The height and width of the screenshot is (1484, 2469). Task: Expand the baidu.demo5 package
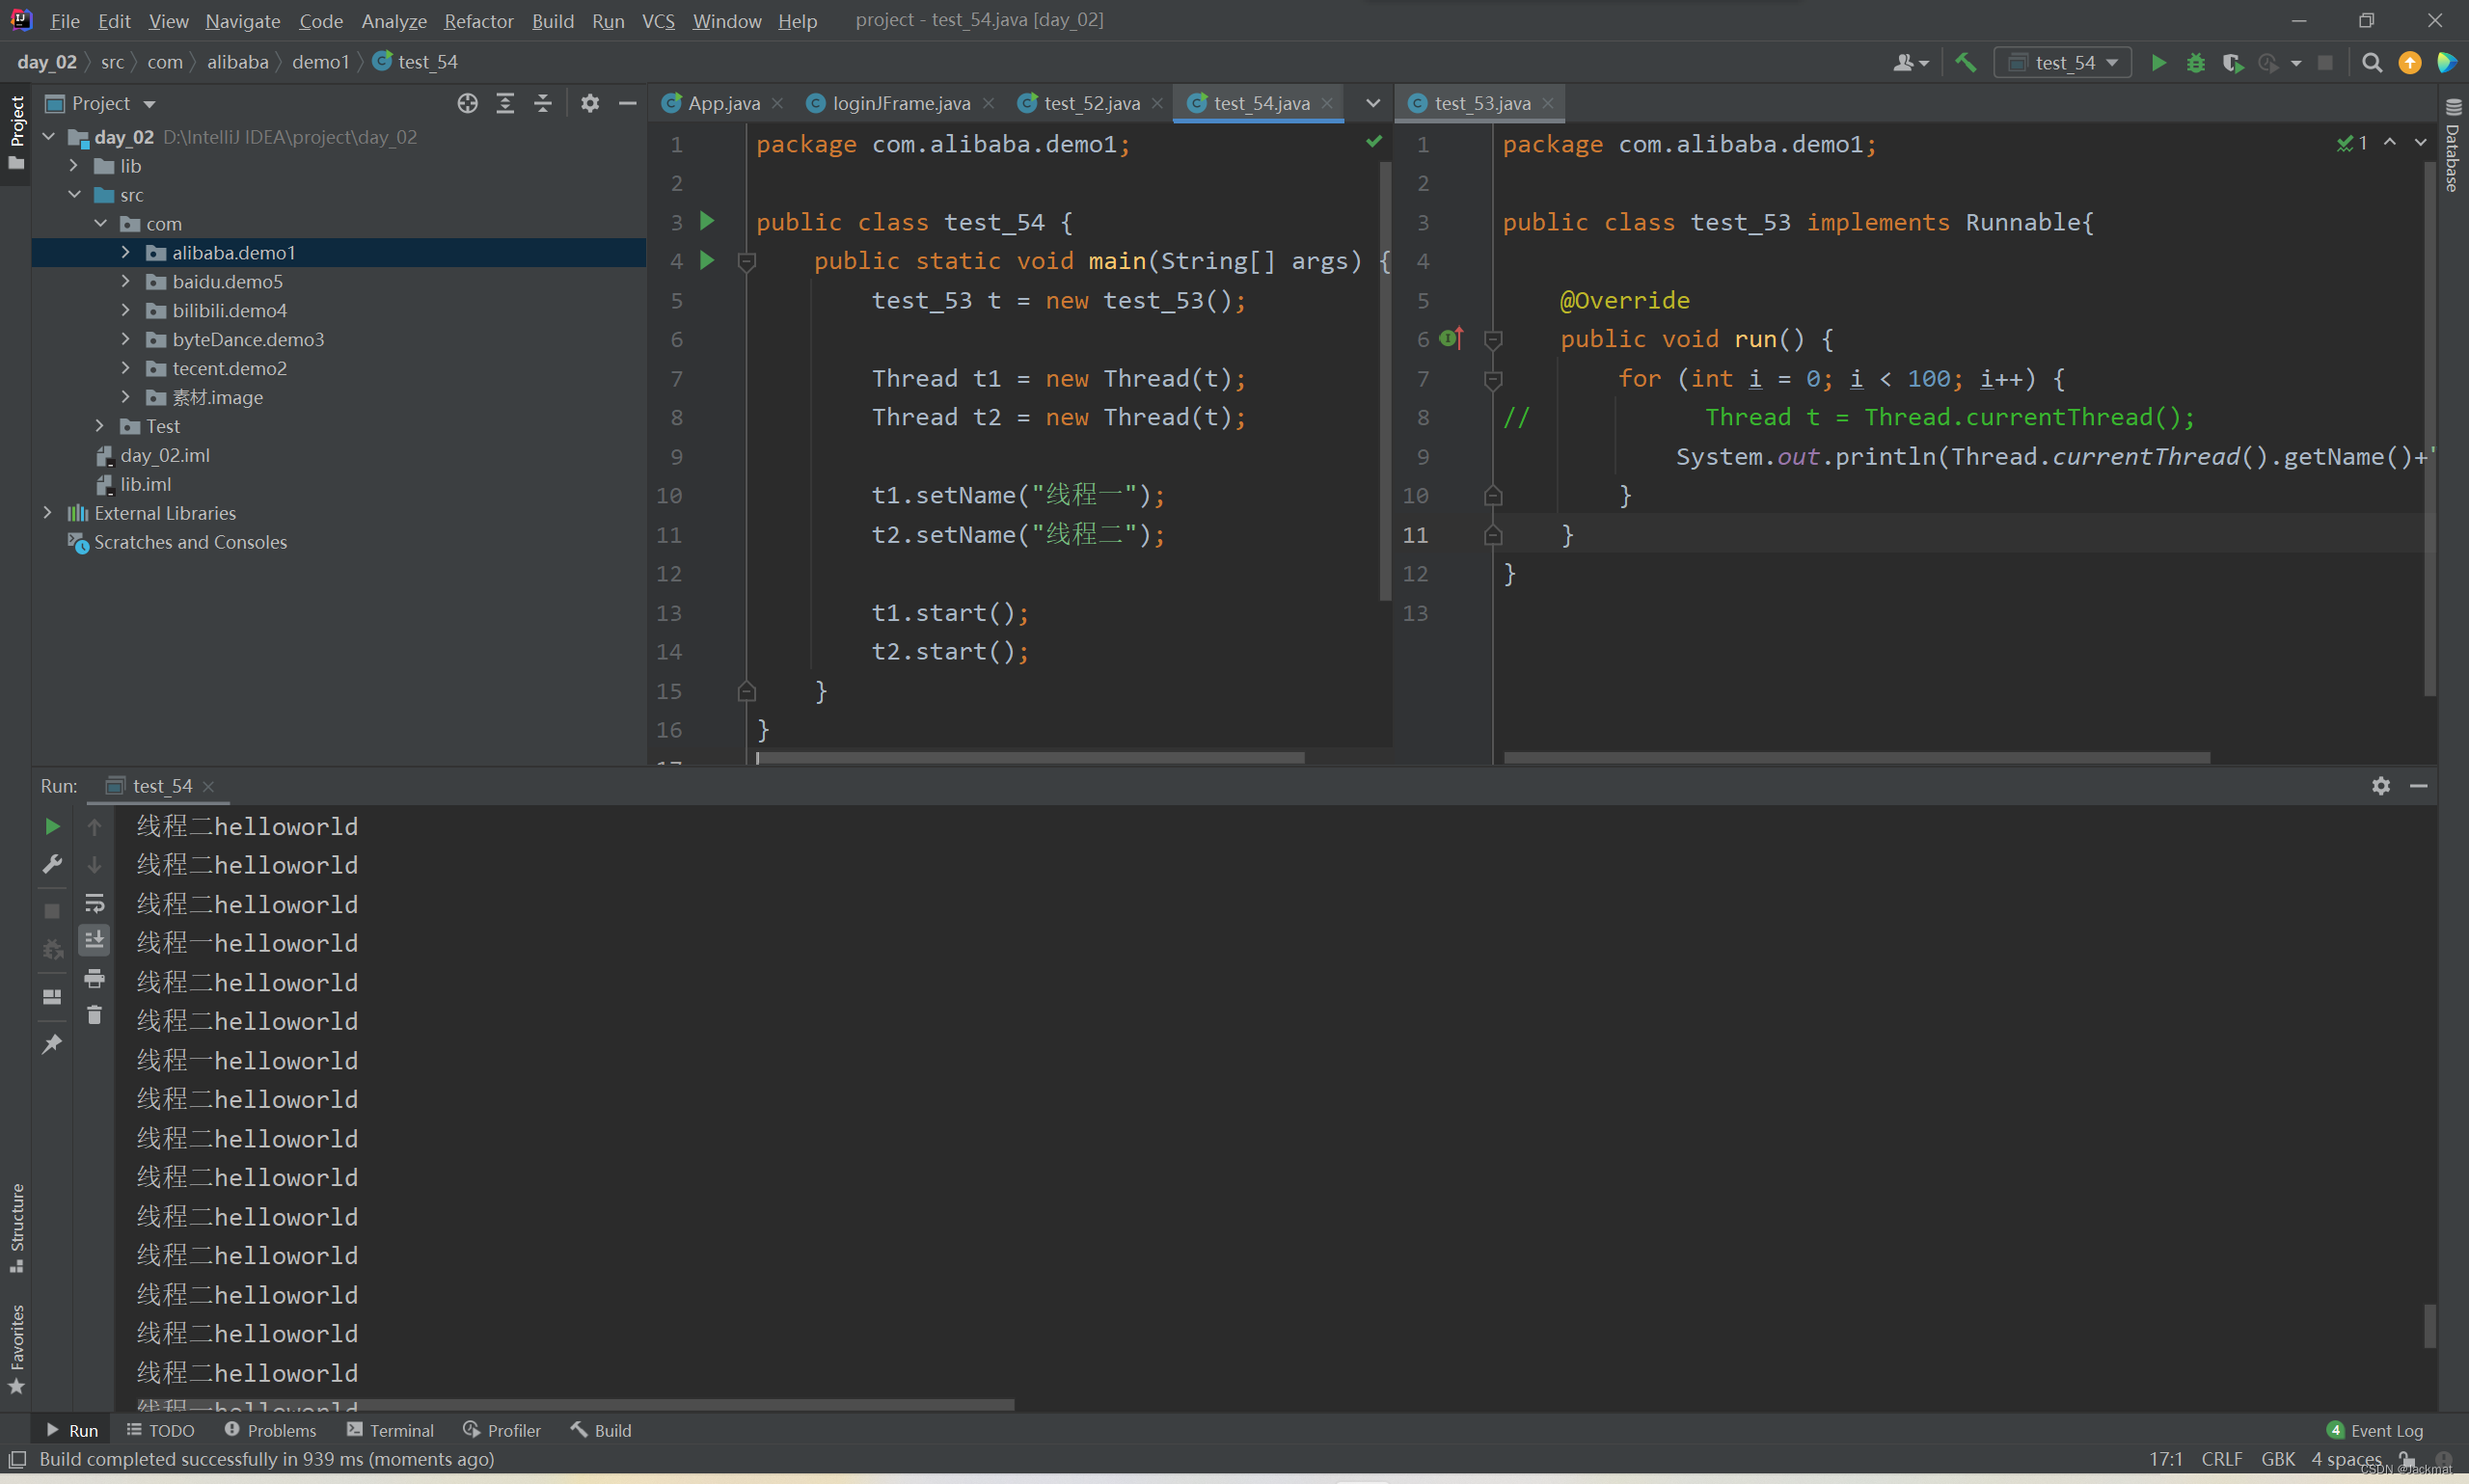pos(126,281)
